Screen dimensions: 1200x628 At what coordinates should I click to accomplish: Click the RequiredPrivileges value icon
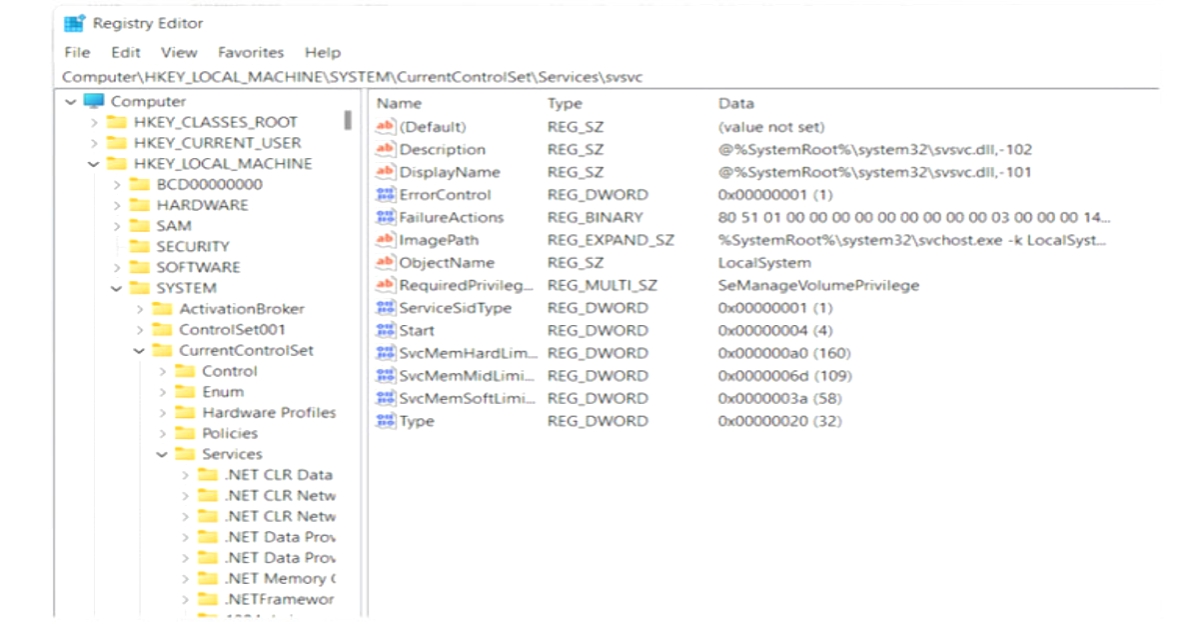[x=385, y=286]
